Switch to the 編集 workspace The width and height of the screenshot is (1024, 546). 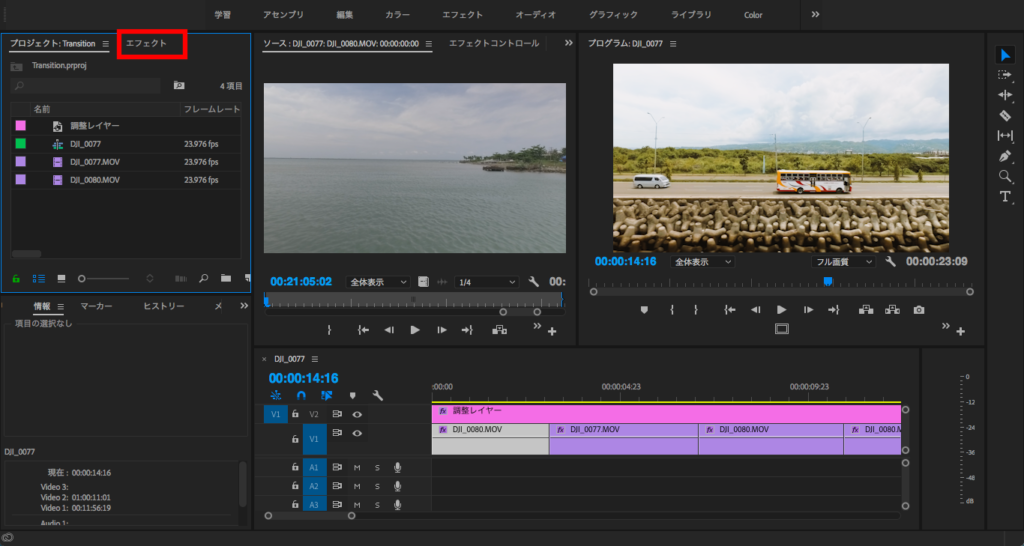(345, 14)
